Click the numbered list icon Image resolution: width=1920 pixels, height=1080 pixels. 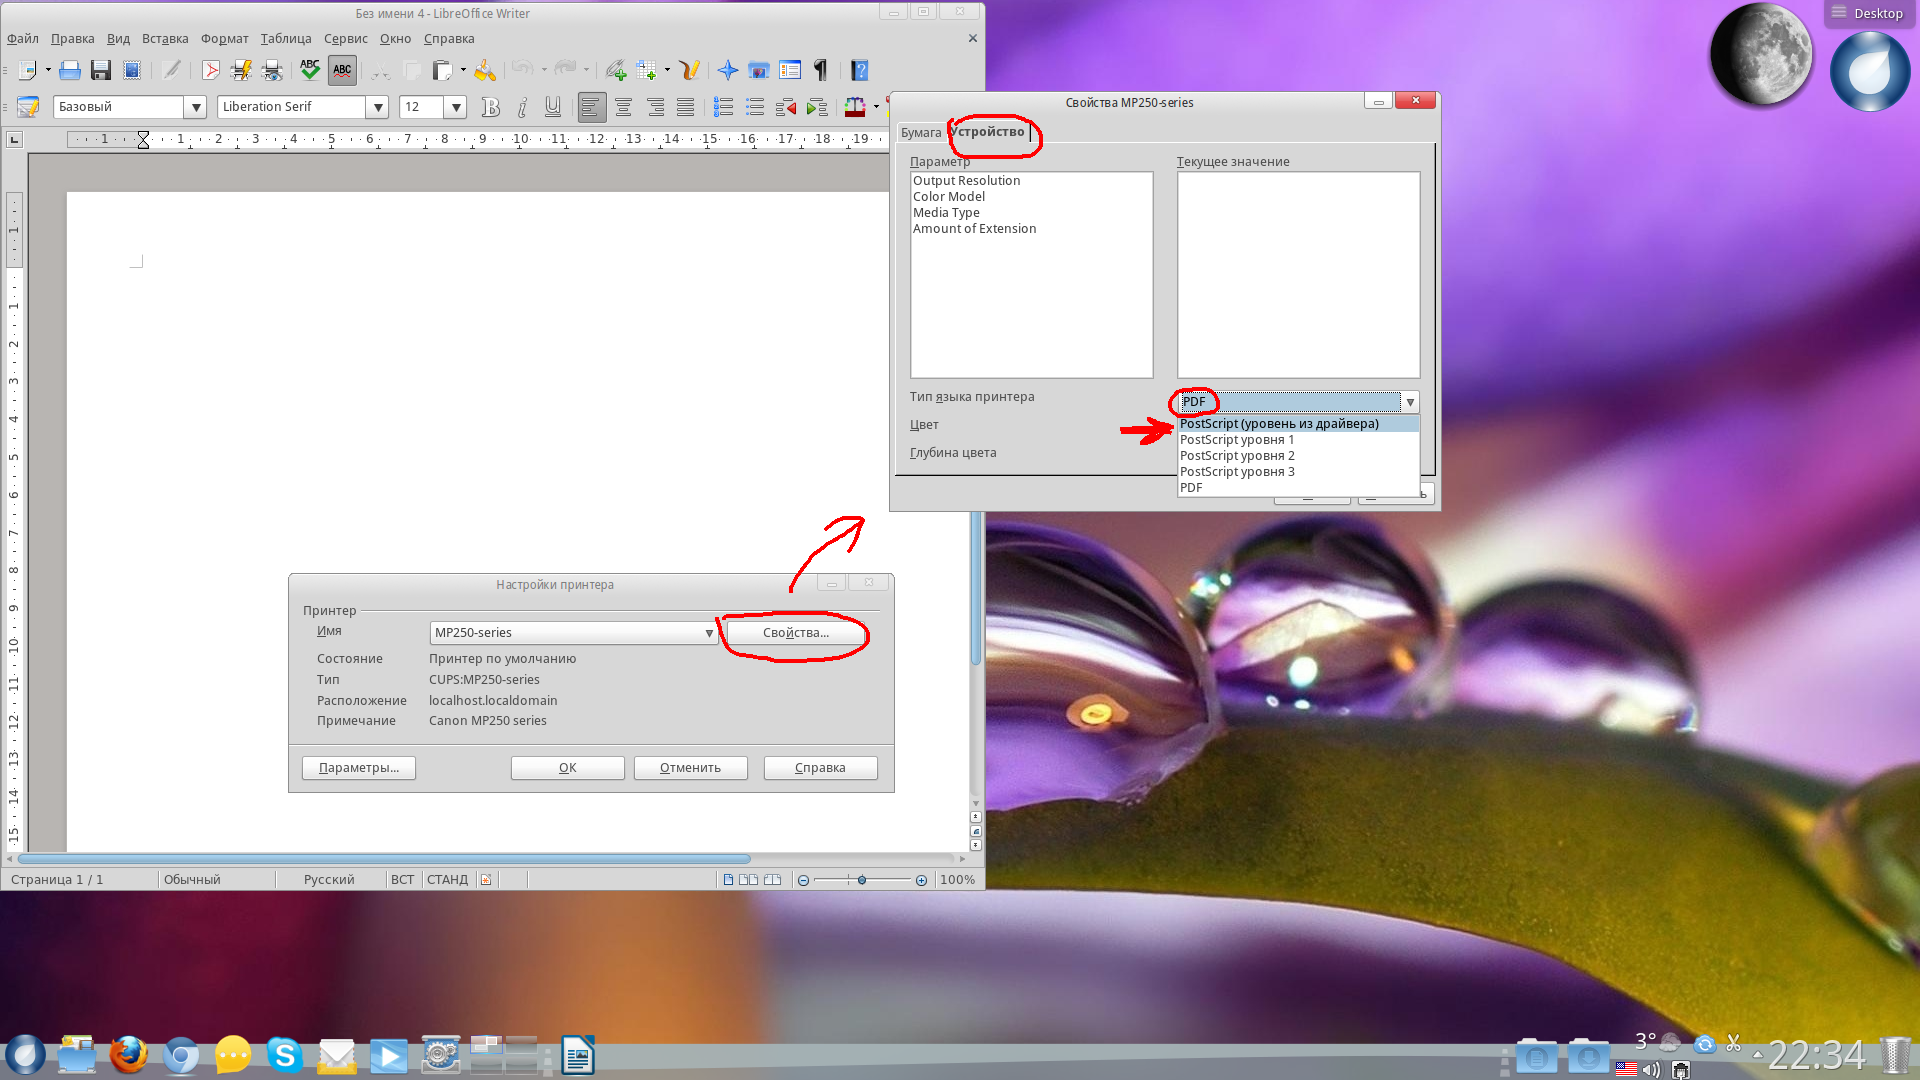coord(723,107)
